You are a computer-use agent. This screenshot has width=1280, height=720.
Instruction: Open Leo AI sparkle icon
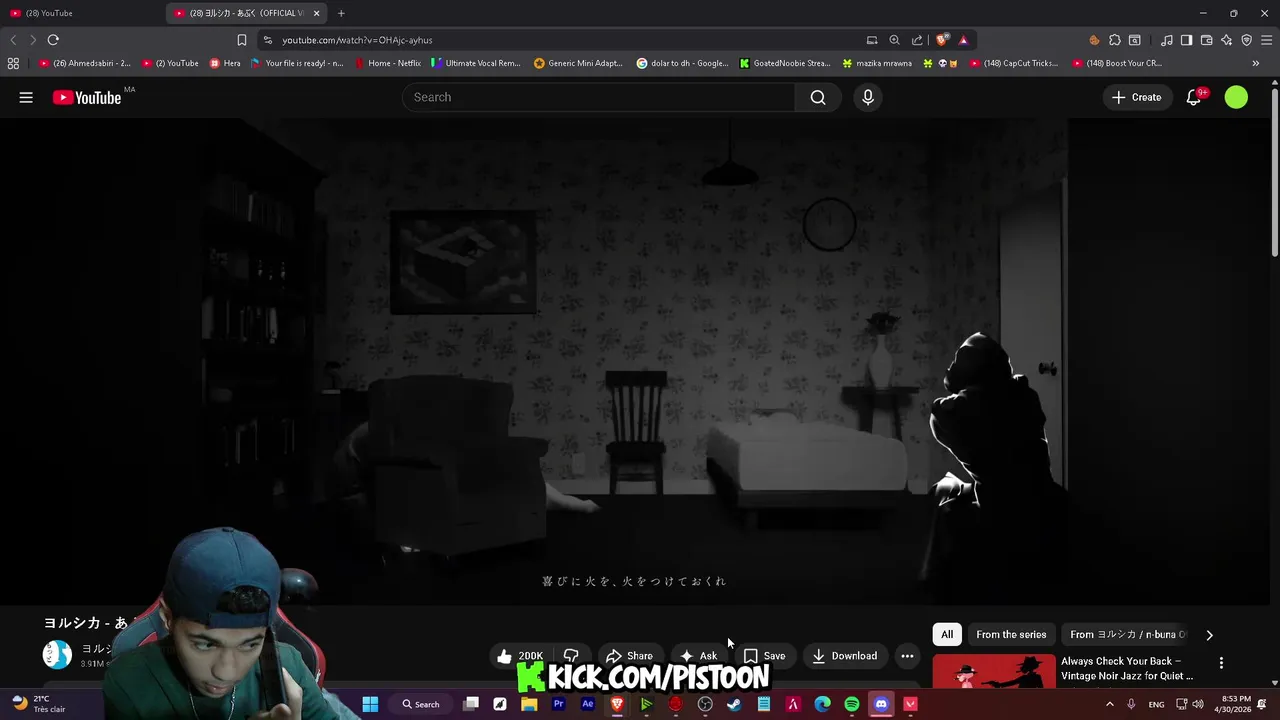[1226, 40]
